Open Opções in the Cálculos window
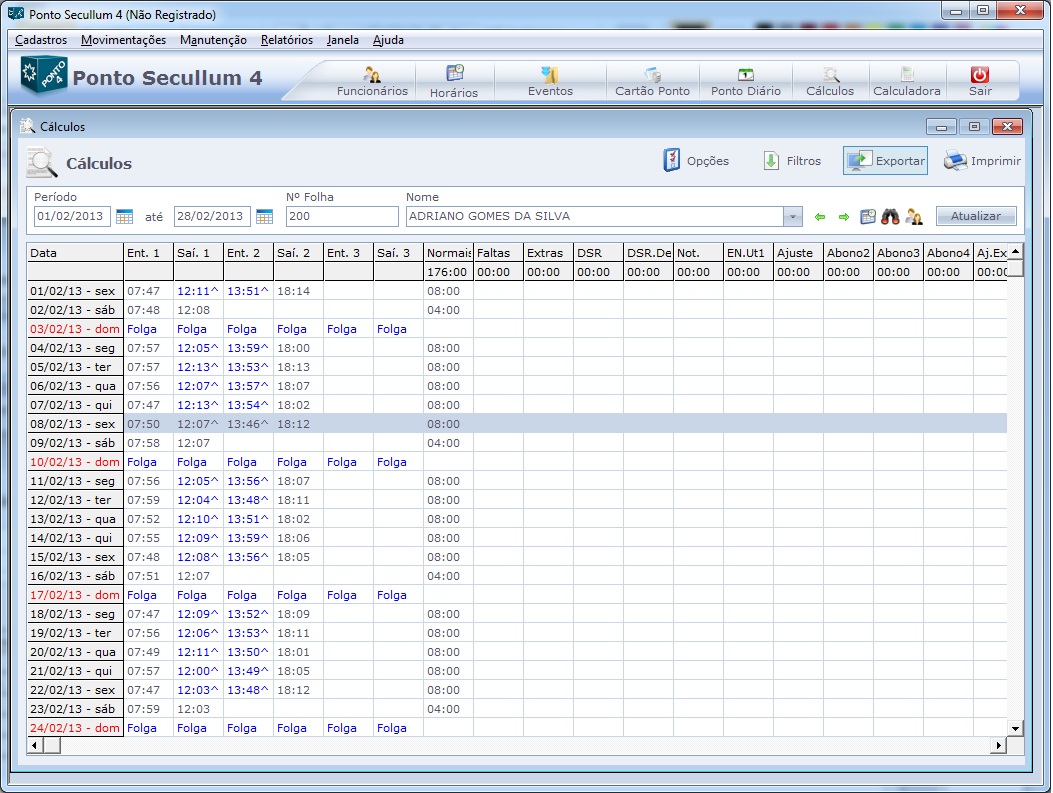The image size is (1053, 793). click(x=696, y=160)
